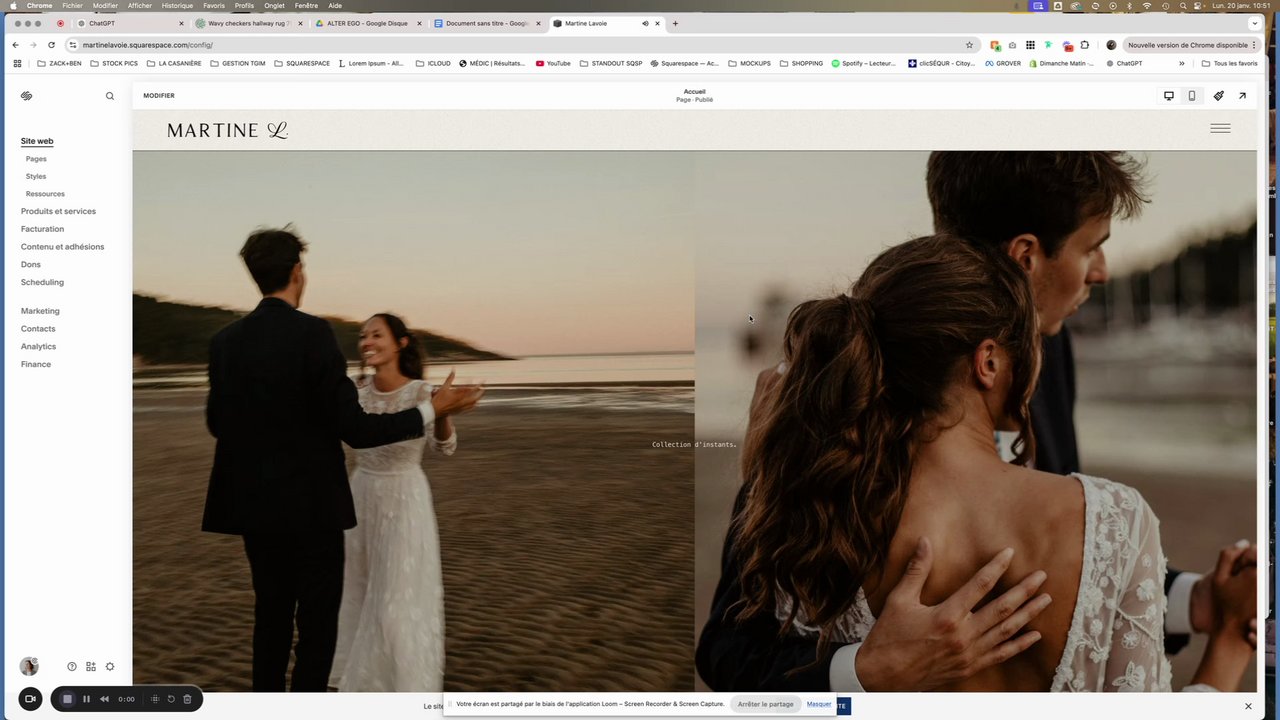Switch to mobile preview icon
Screen dimensions: 1280x720
tap(1191, 96)
